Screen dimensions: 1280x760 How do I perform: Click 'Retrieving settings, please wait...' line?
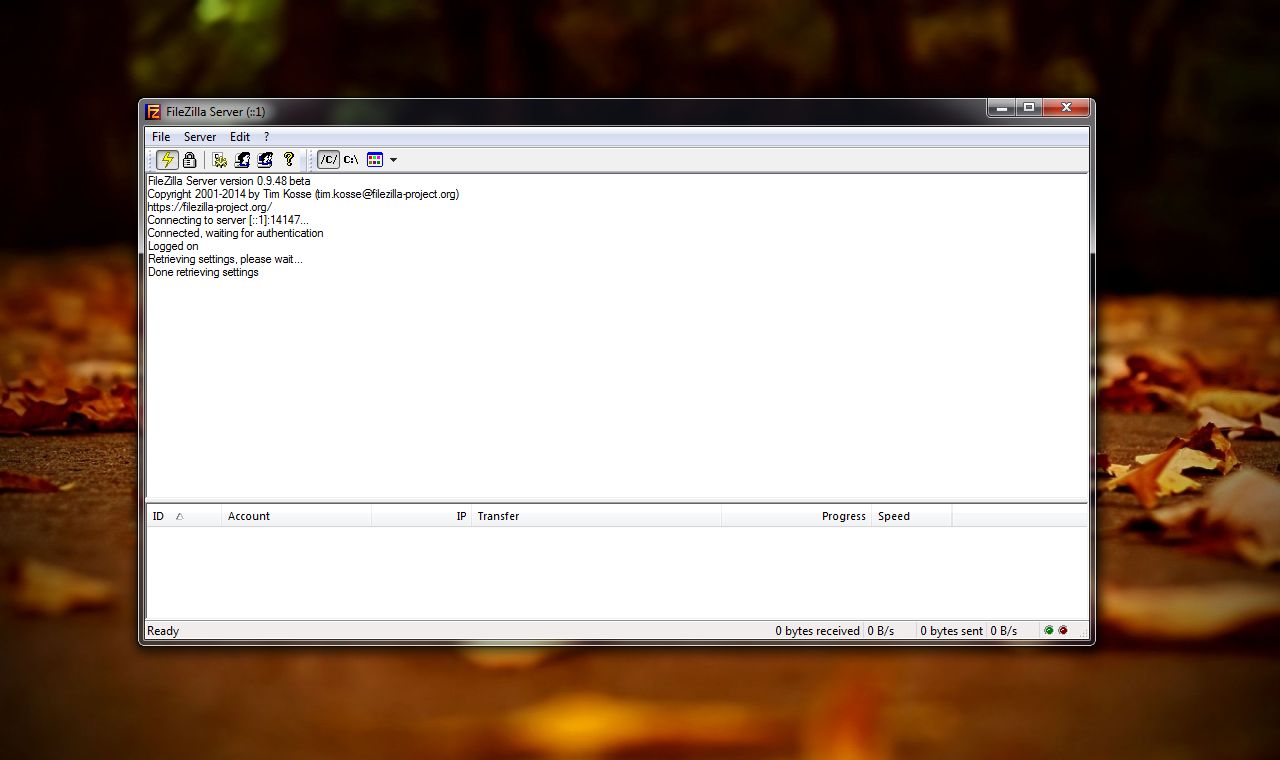point(225,259)
